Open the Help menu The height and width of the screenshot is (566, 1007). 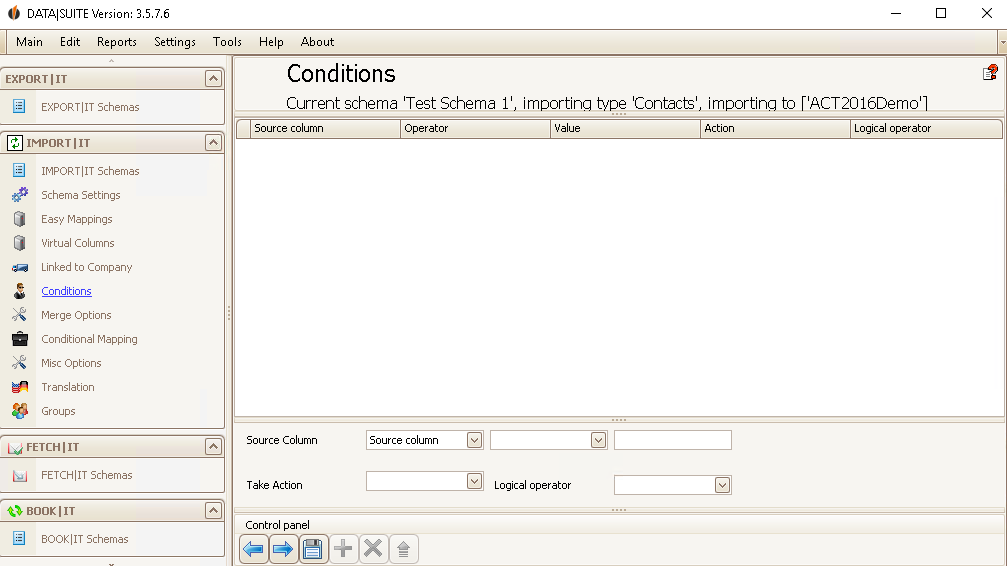click(271, 42)
